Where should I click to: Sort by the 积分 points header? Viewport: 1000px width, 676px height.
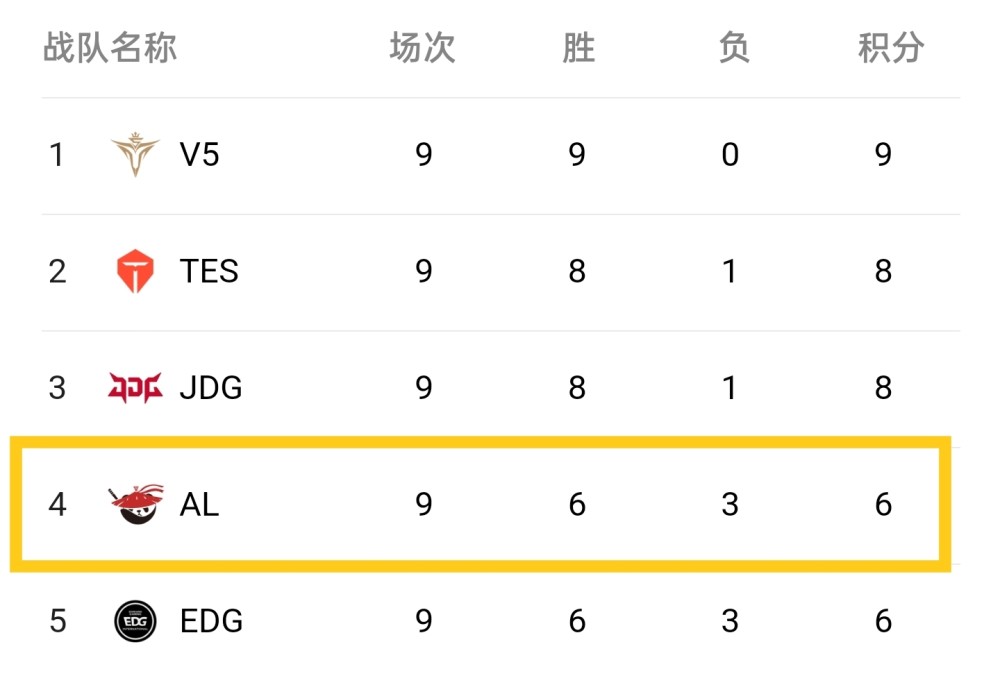coord(890,48)
